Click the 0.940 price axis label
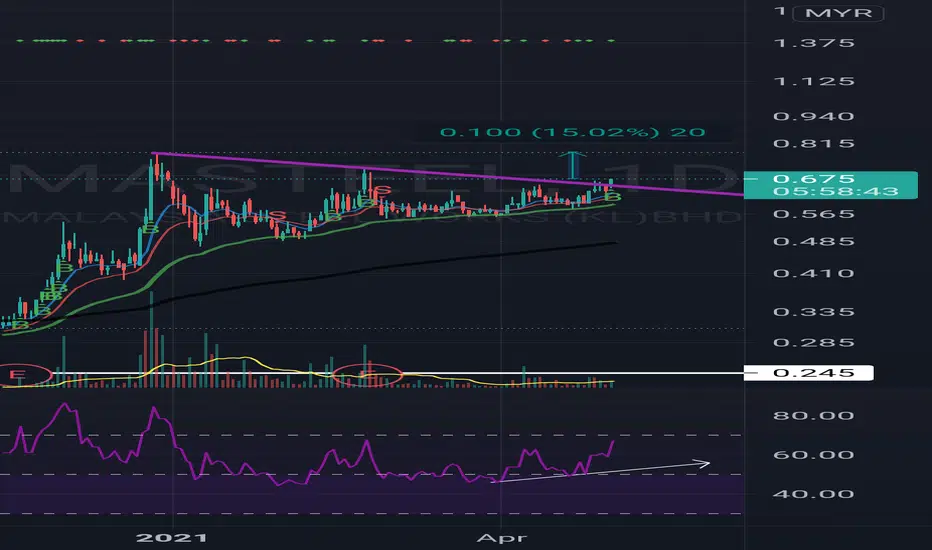Image resolution: width=932 pixels, height=550 pixels. click(x=814, y=116)
